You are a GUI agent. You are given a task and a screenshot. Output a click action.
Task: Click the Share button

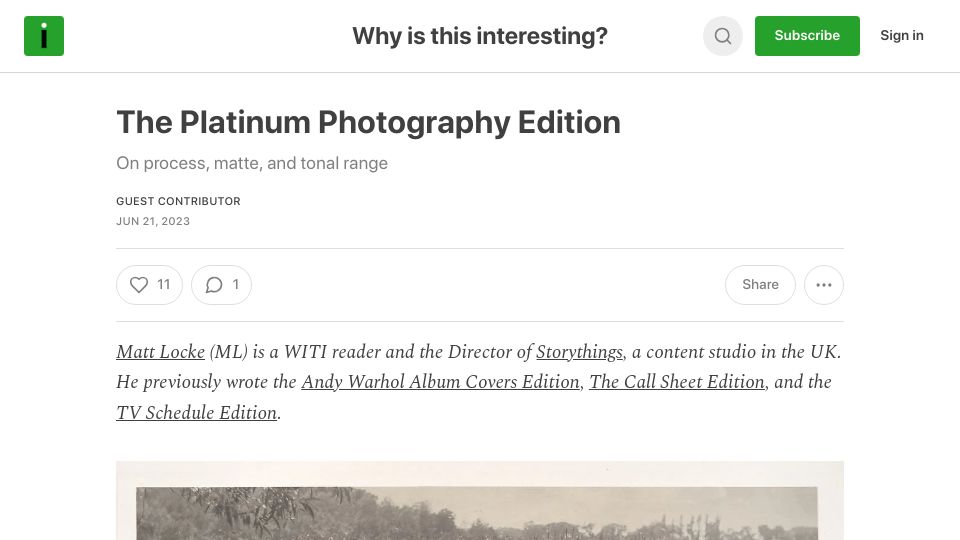pos(760,285)
